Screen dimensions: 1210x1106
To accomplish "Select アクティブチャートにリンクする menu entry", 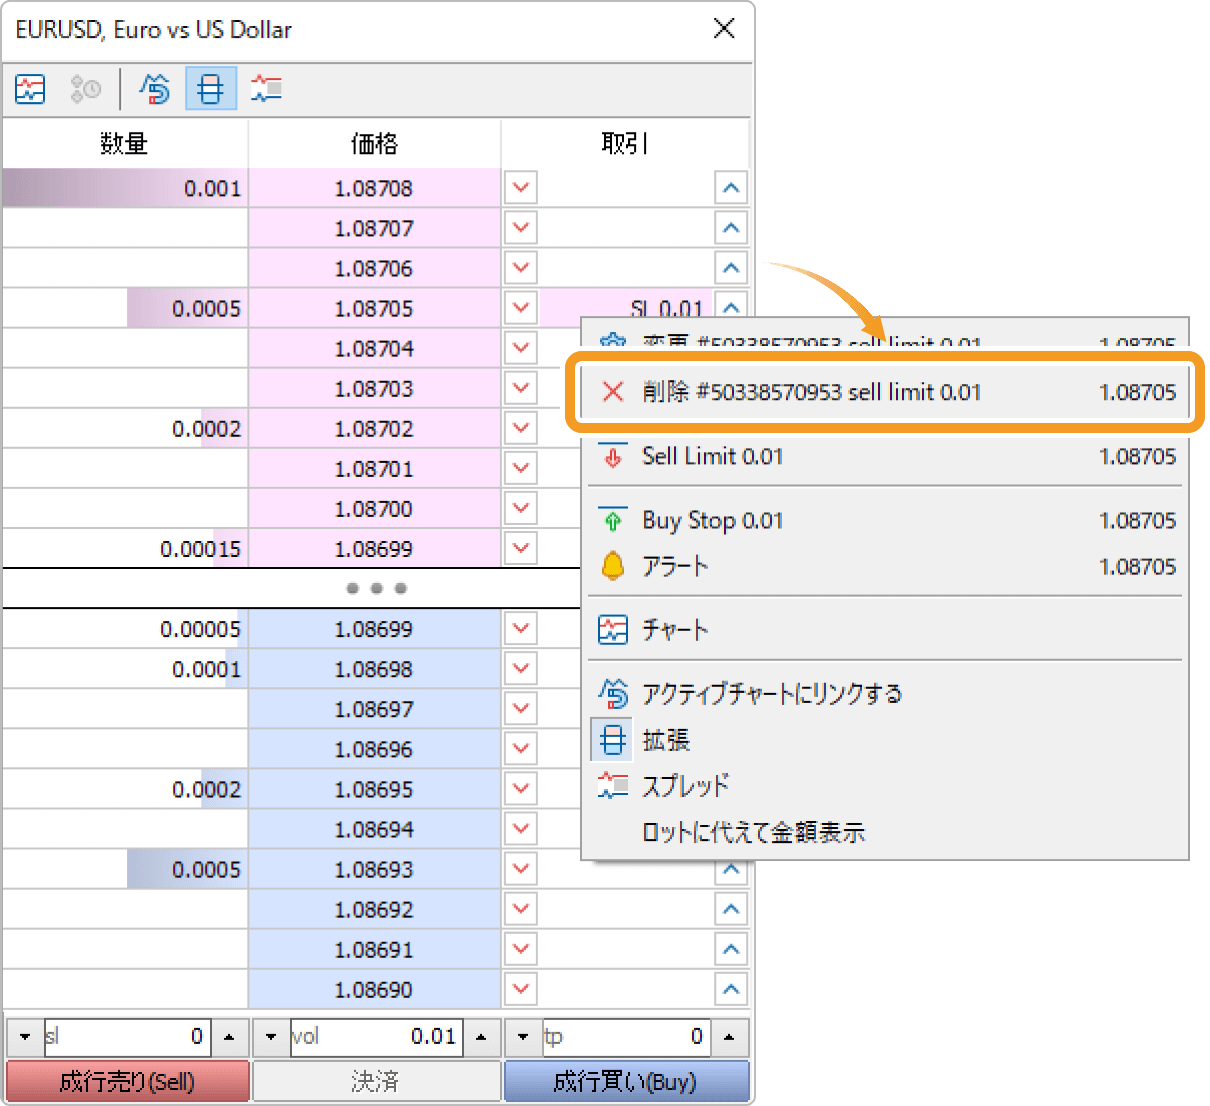I will coord(885,693).
